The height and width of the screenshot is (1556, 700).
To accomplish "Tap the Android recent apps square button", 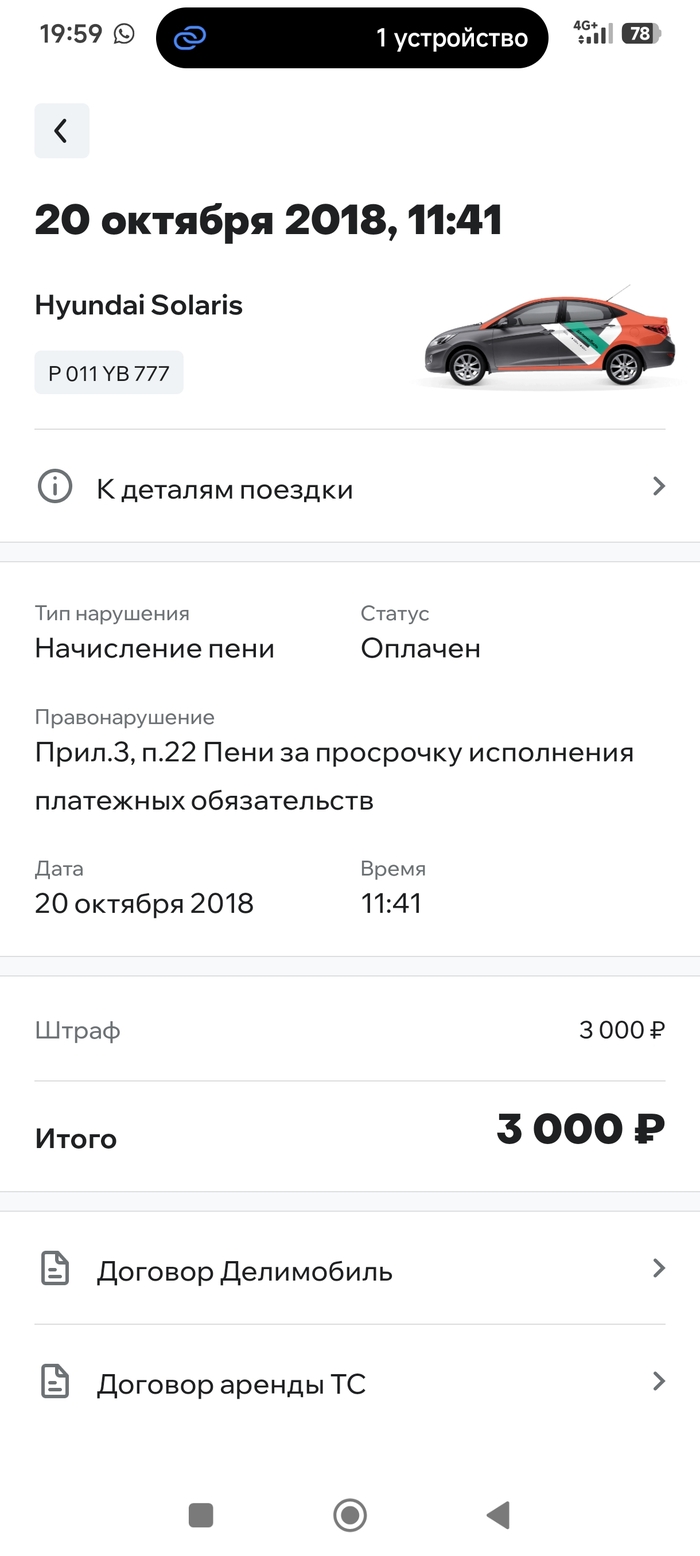I will click(201, 1515).
